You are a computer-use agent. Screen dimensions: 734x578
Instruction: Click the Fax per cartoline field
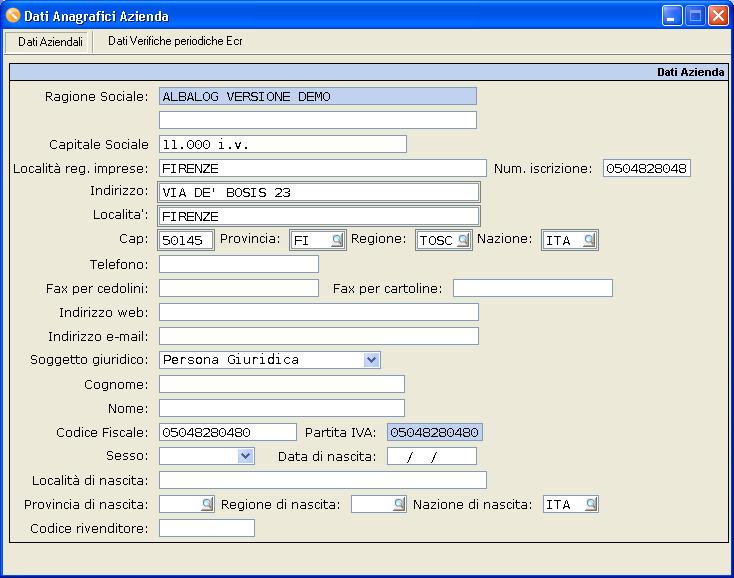click(533, 288)
